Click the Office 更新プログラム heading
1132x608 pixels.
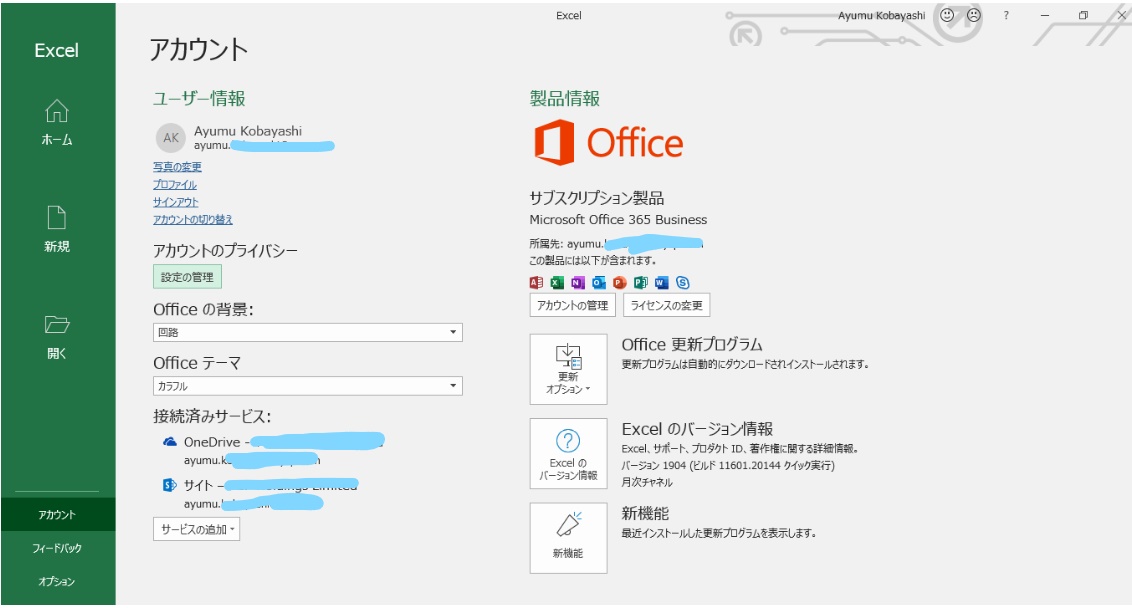tap(692, 344)
